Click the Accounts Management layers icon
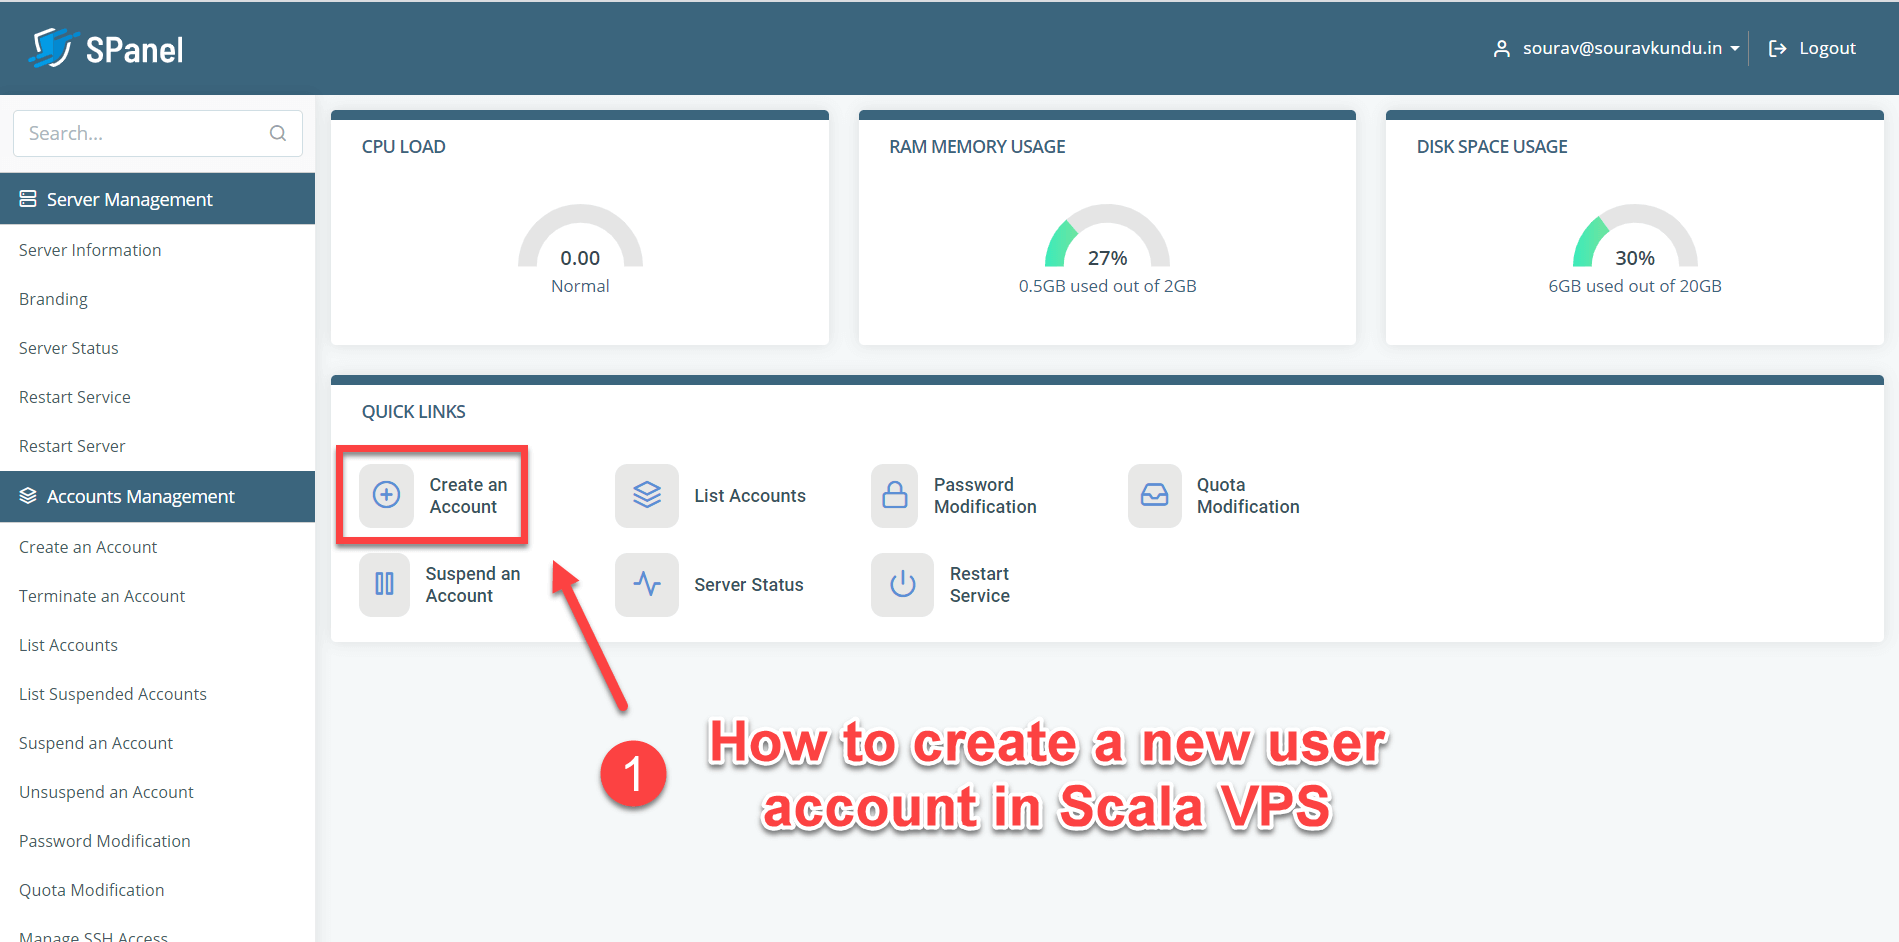 coord(28,496)
